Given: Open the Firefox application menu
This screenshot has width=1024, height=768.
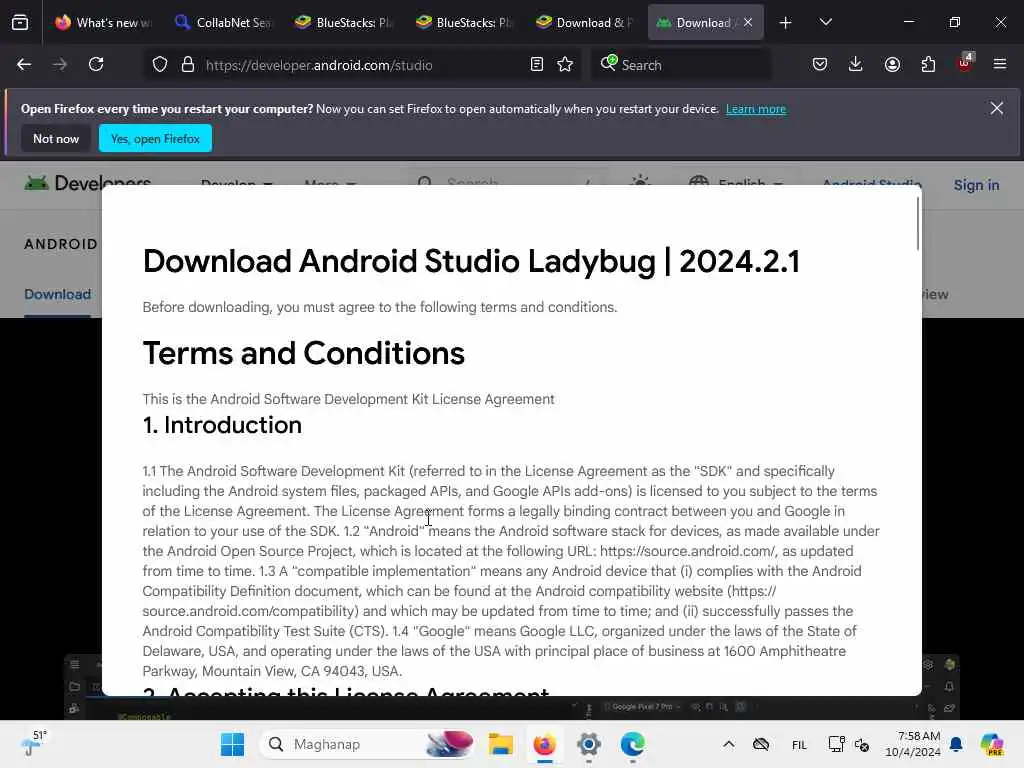Looking at the screenshot, I should pos(1000,65).
